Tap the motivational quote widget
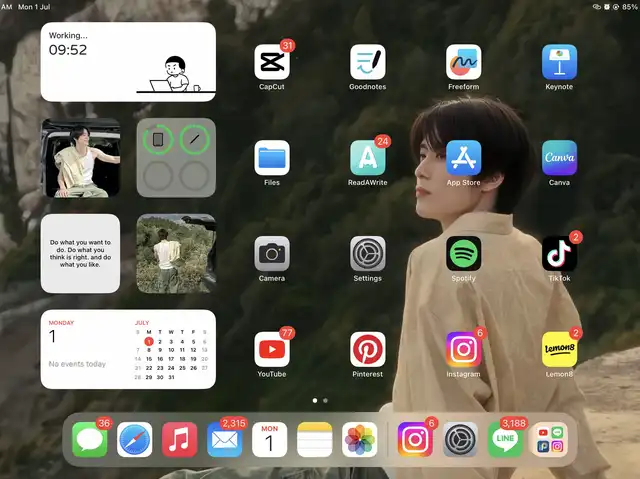 click(80, 253)
